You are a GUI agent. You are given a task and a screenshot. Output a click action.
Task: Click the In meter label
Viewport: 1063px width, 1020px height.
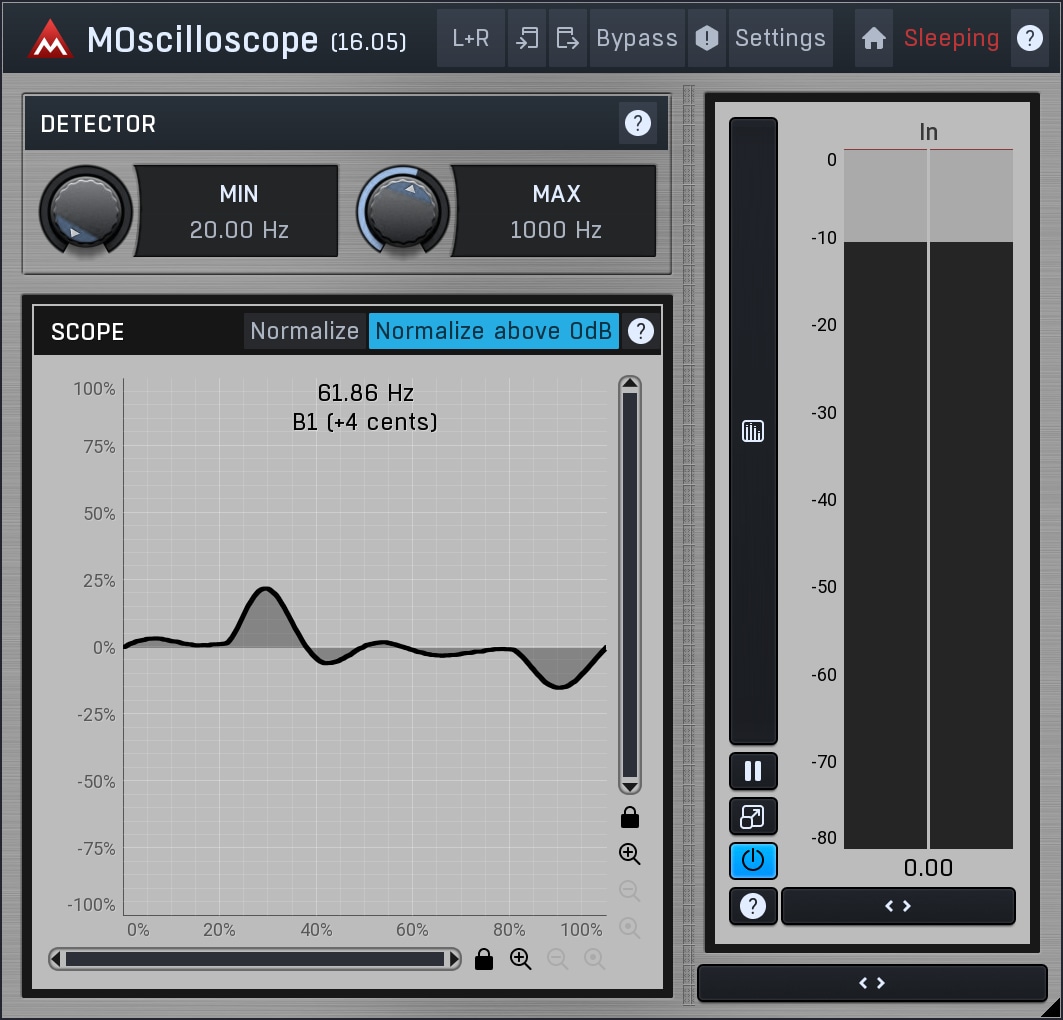(929, 131)
